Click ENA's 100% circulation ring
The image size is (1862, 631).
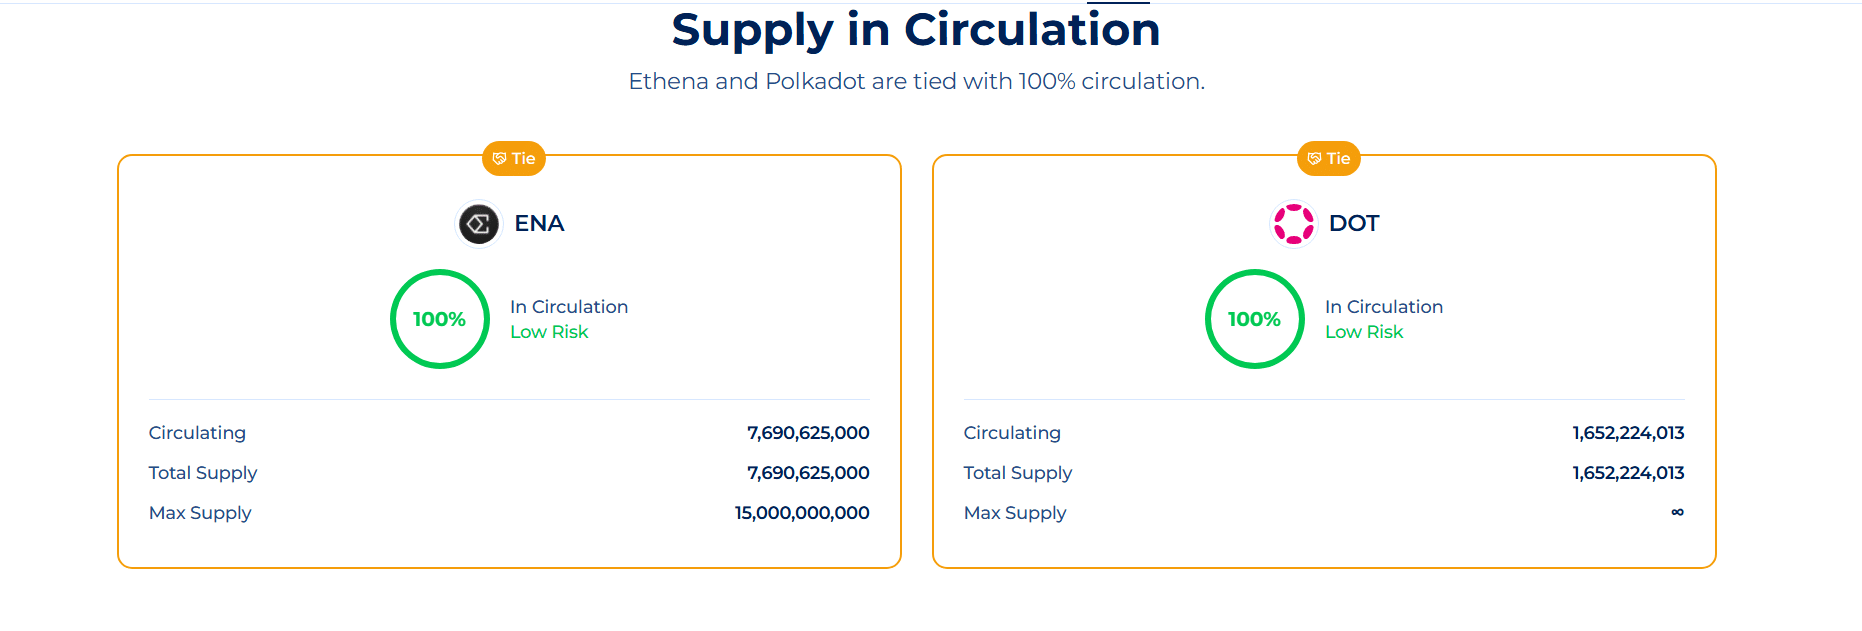point(440,319)
